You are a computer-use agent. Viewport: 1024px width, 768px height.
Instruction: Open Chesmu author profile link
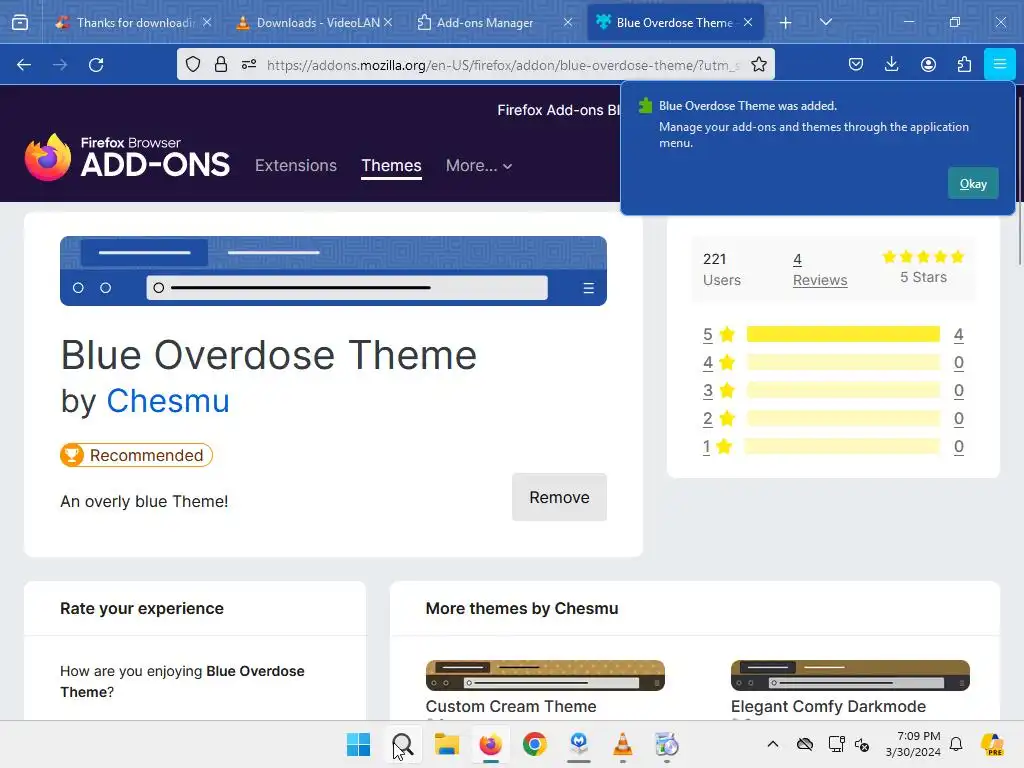[168, 400]
